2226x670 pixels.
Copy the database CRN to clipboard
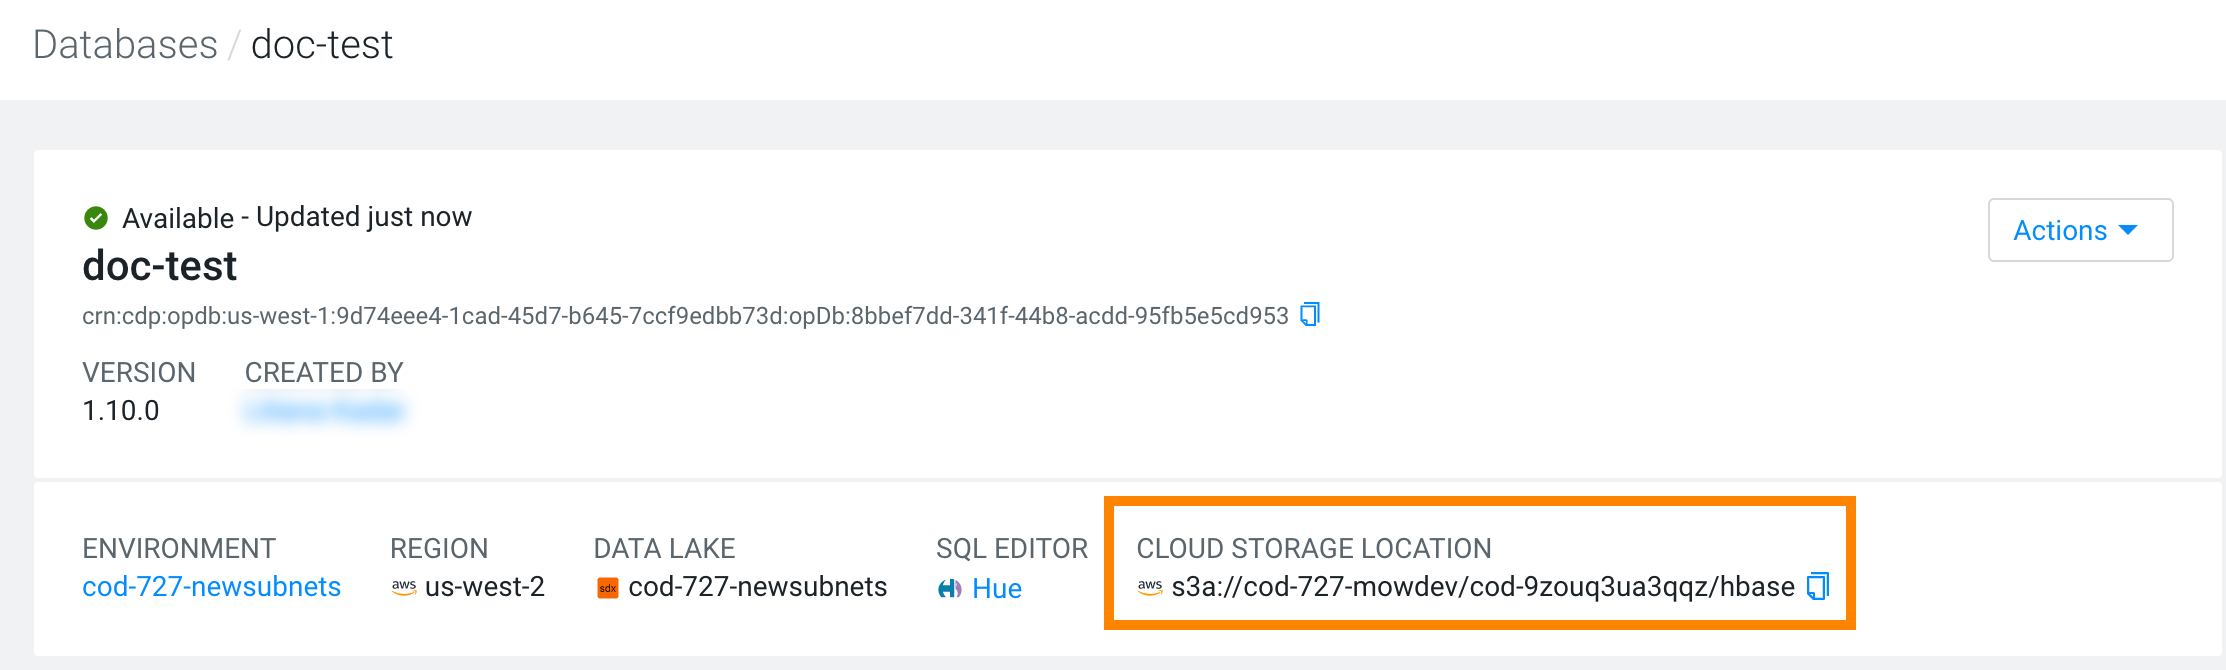(x=1310, y=315)
